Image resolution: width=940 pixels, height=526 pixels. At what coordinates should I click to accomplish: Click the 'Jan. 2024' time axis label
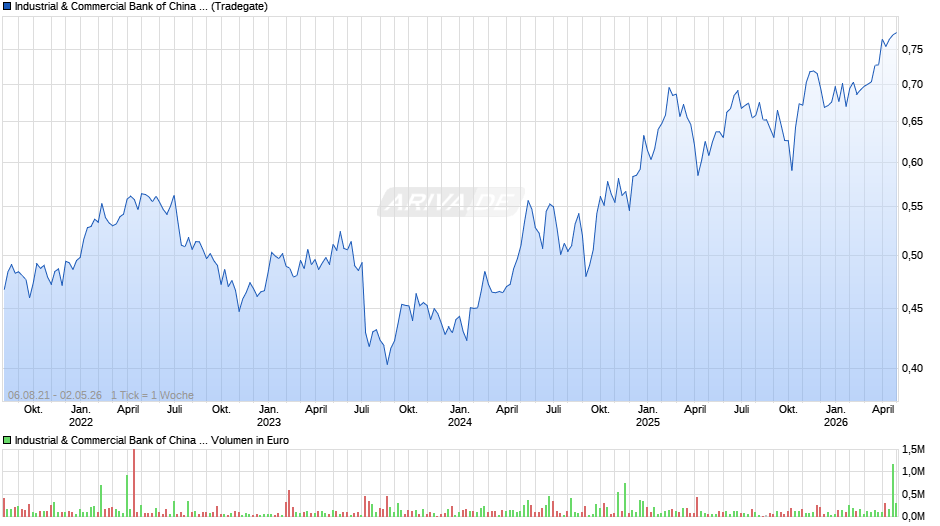[460, 416]
